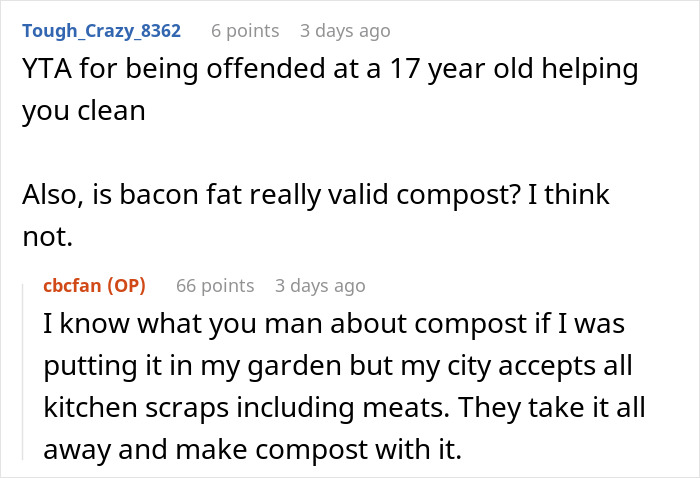Click the (OP) label beside cbcfan
700x478 pixels.
(126, 285)
